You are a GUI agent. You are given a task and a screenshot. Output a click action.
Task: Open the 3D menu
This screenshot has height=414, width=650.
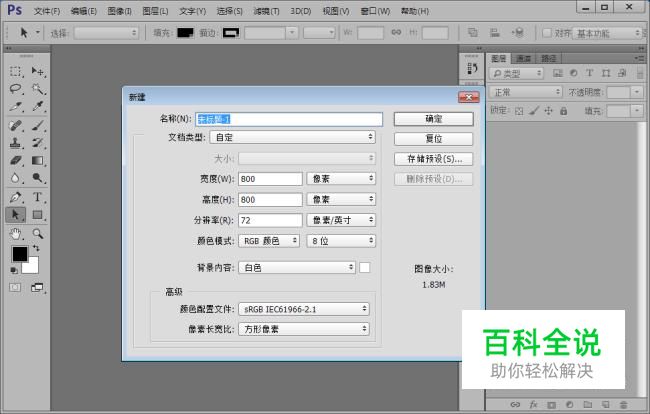coord(301,11)
